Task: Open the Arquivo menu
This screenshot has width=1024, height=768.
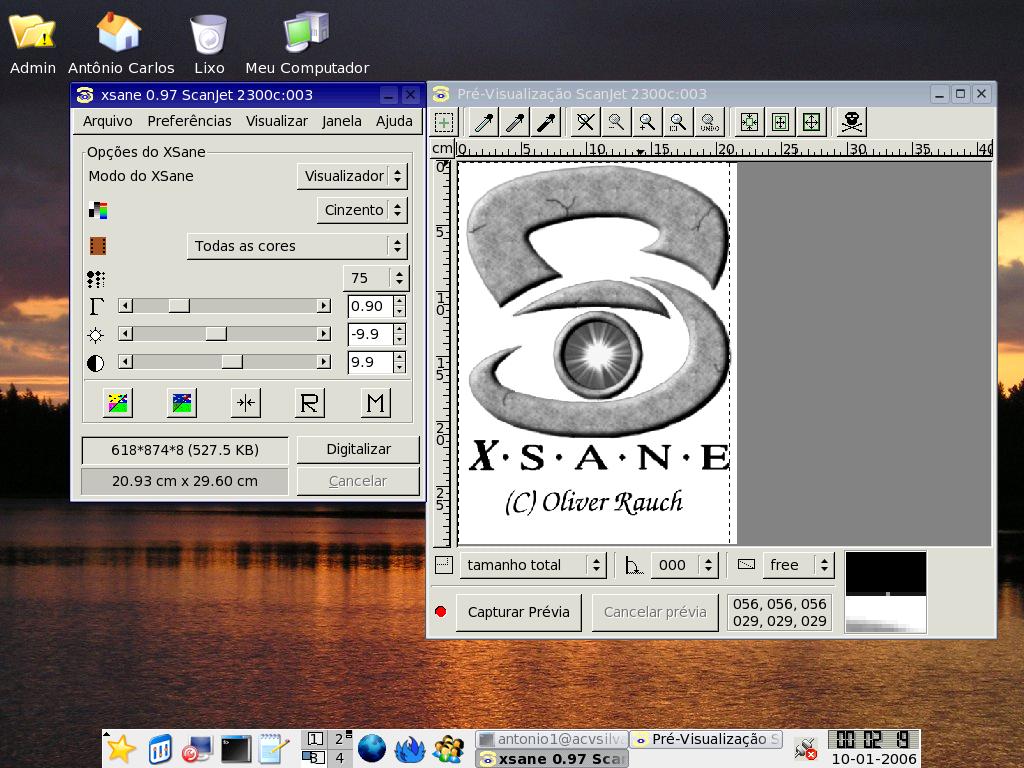Action: 108,121
